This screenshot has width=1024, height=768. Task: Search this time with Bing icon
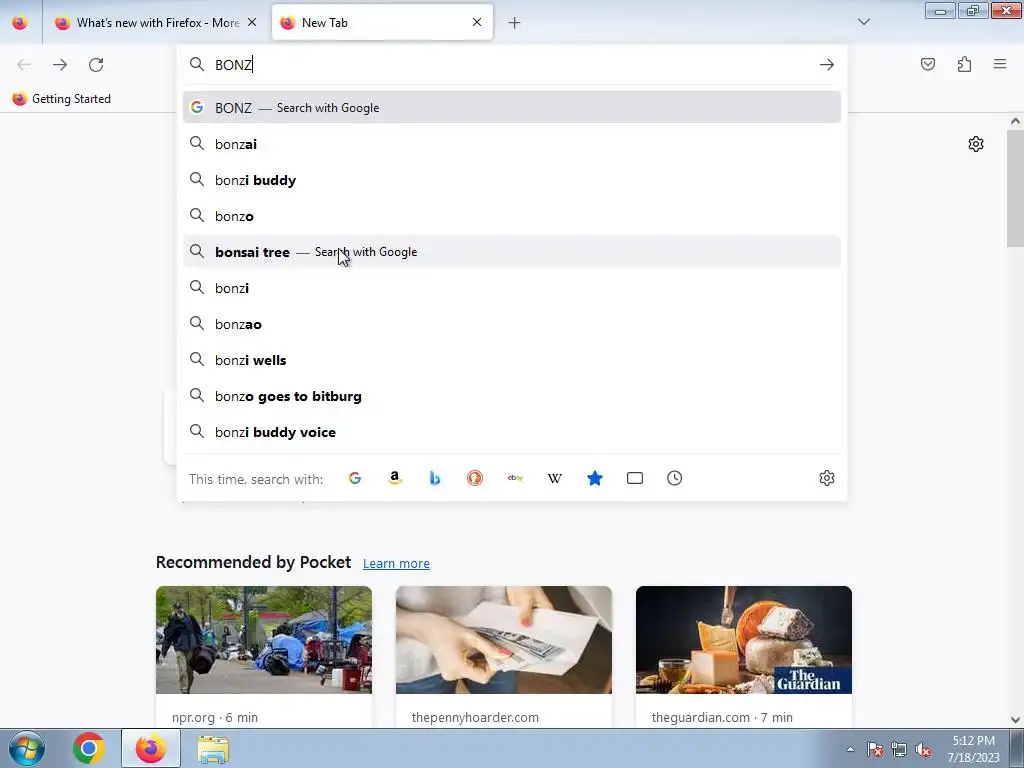coord(434,478)
